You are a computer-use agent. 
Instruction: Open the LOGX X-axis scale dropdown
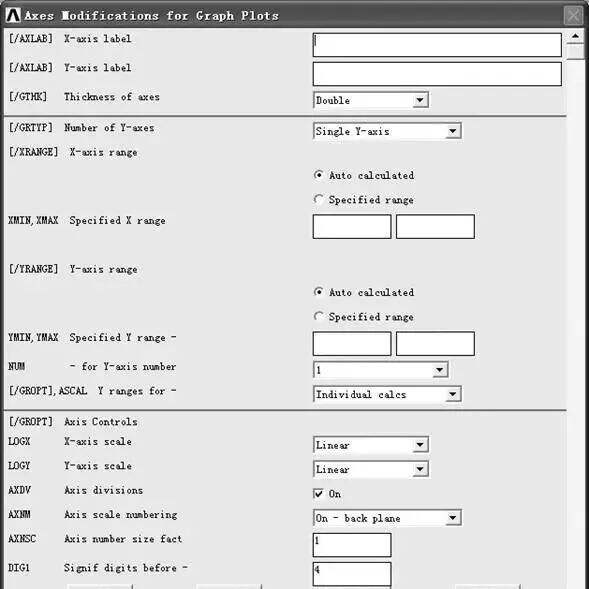point(371,445)
